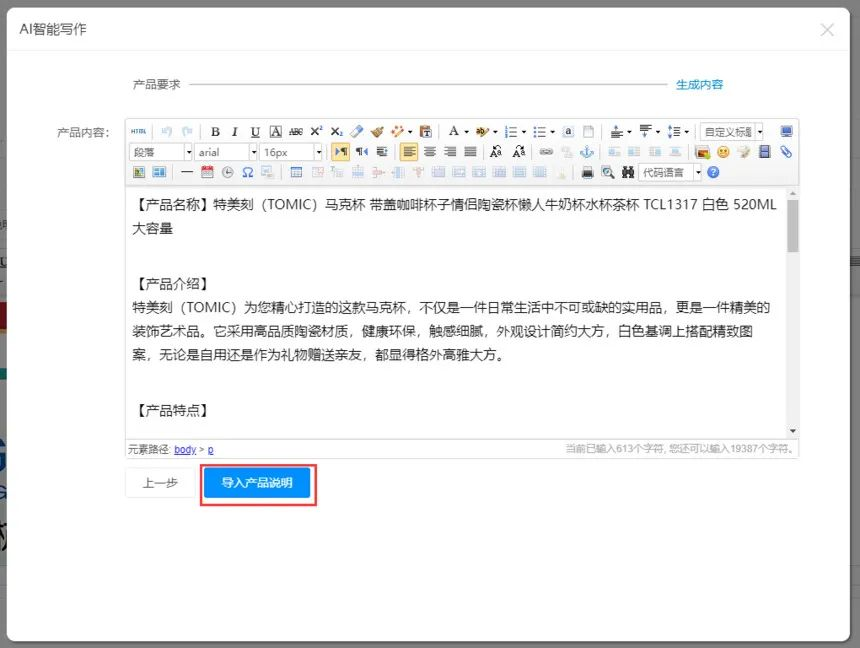
Task: Click the clear document icon
Action: tap(589, 132)
